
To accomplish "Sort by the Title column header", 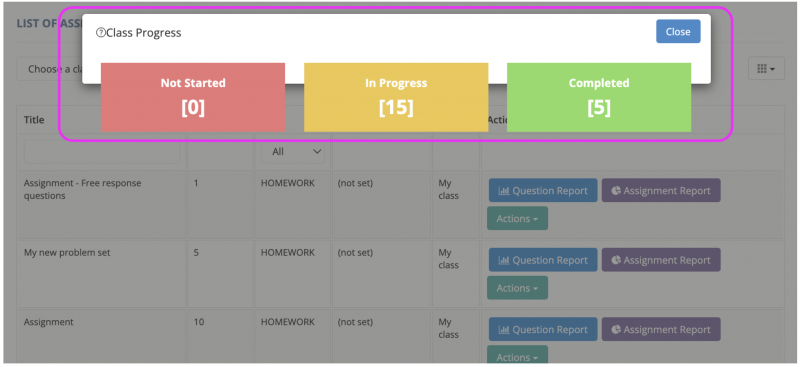I will (x=34, y=120).
